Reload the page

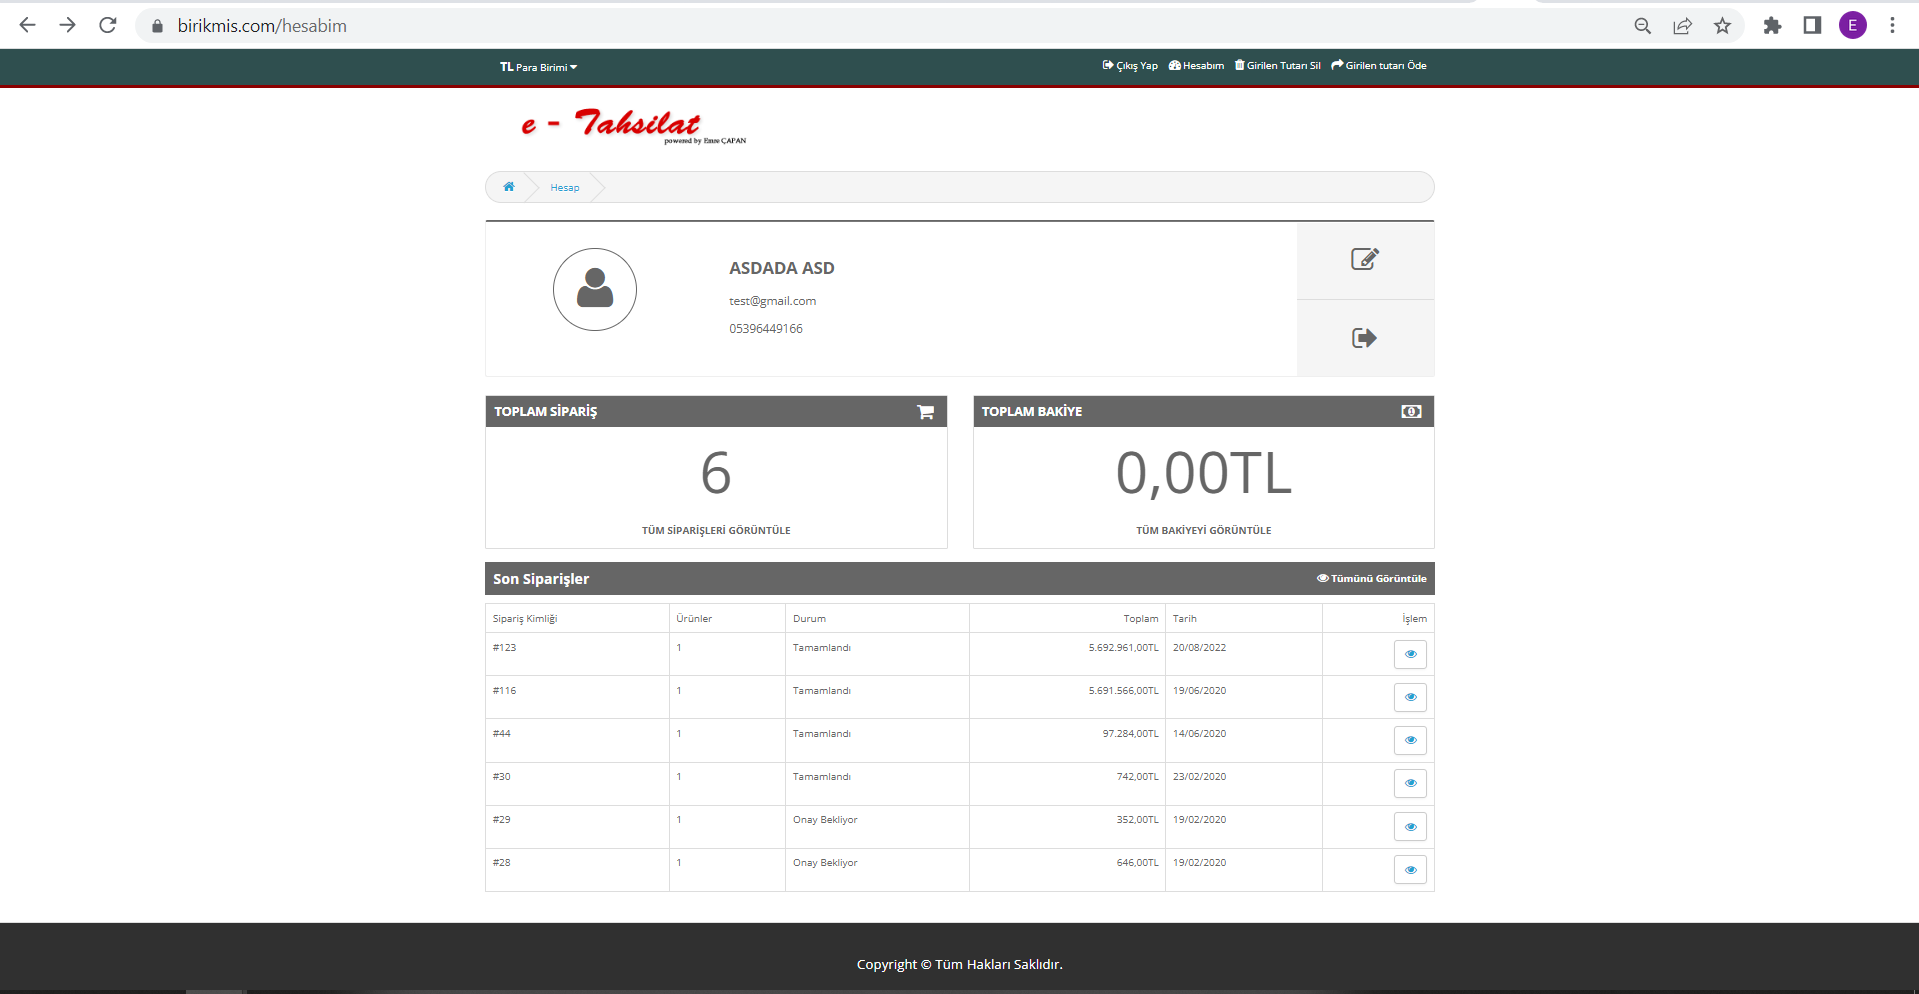(x=108, y=26)
